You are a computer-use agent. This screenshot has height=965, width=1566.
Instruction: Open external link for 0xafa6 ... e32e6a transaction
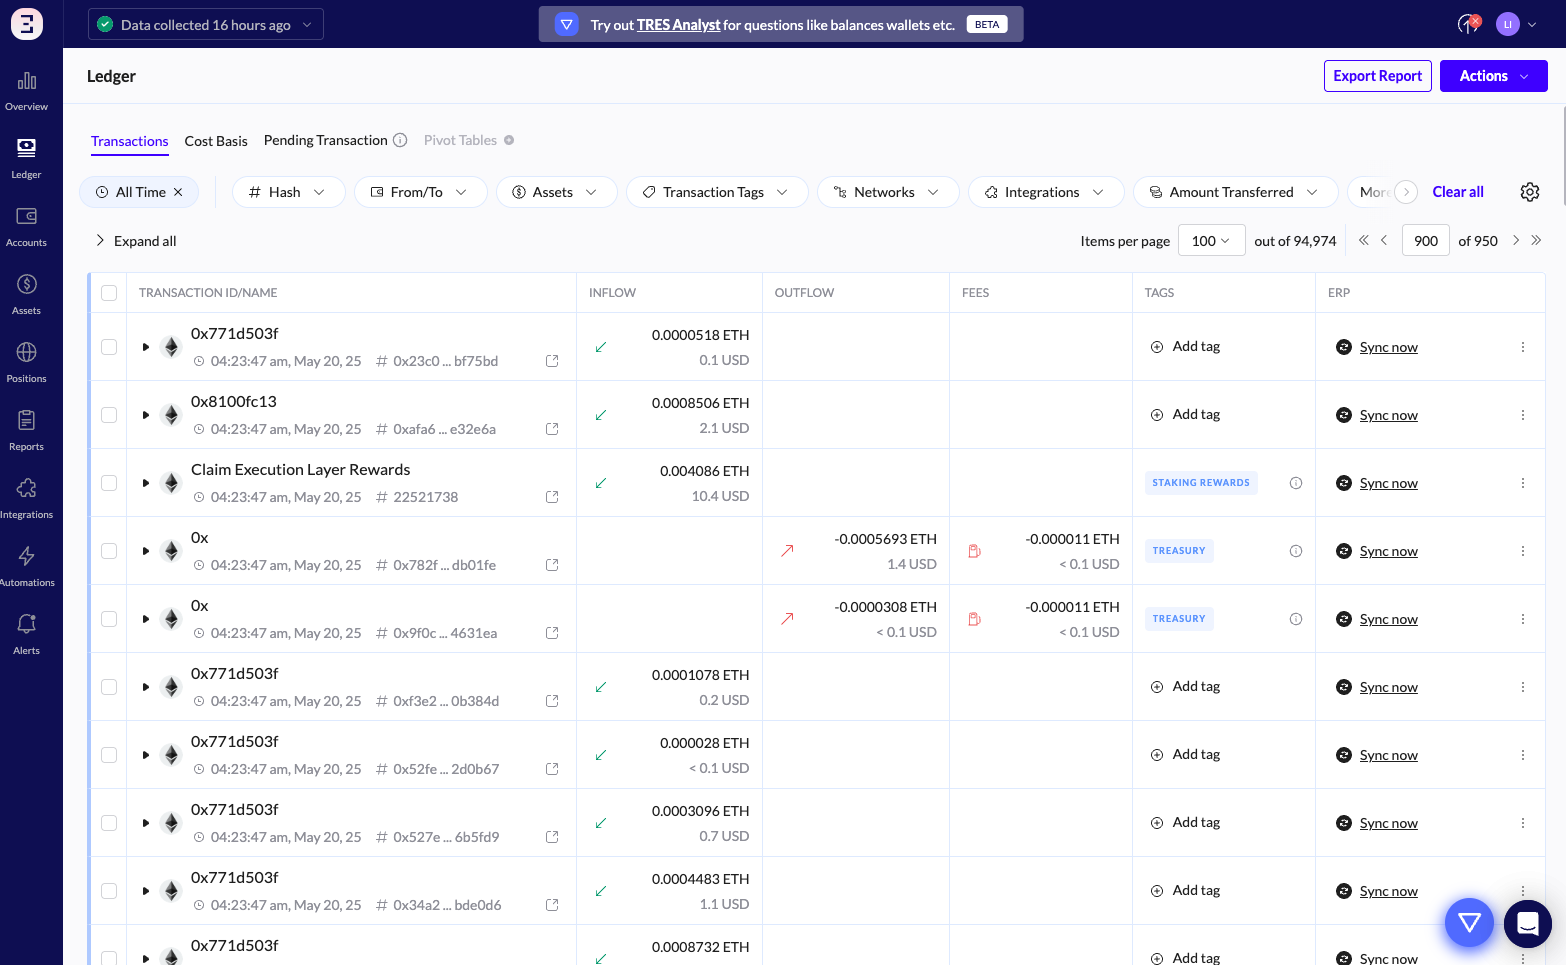point(552,429)
